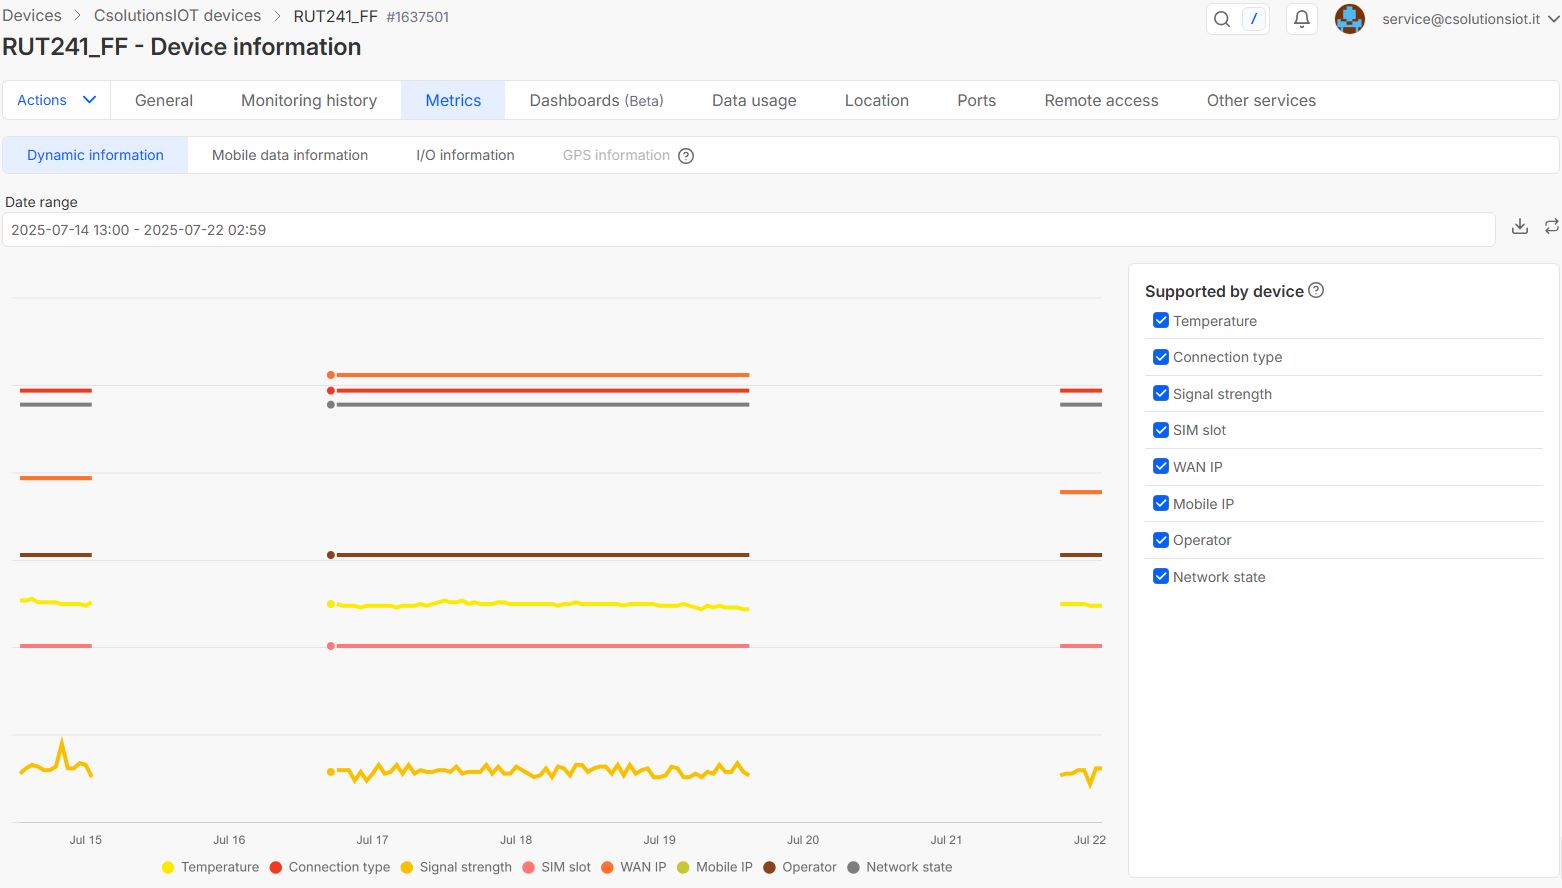1562x888 pixels.
Task: Select the Mobile data information tab
Action: pos(290,155)
